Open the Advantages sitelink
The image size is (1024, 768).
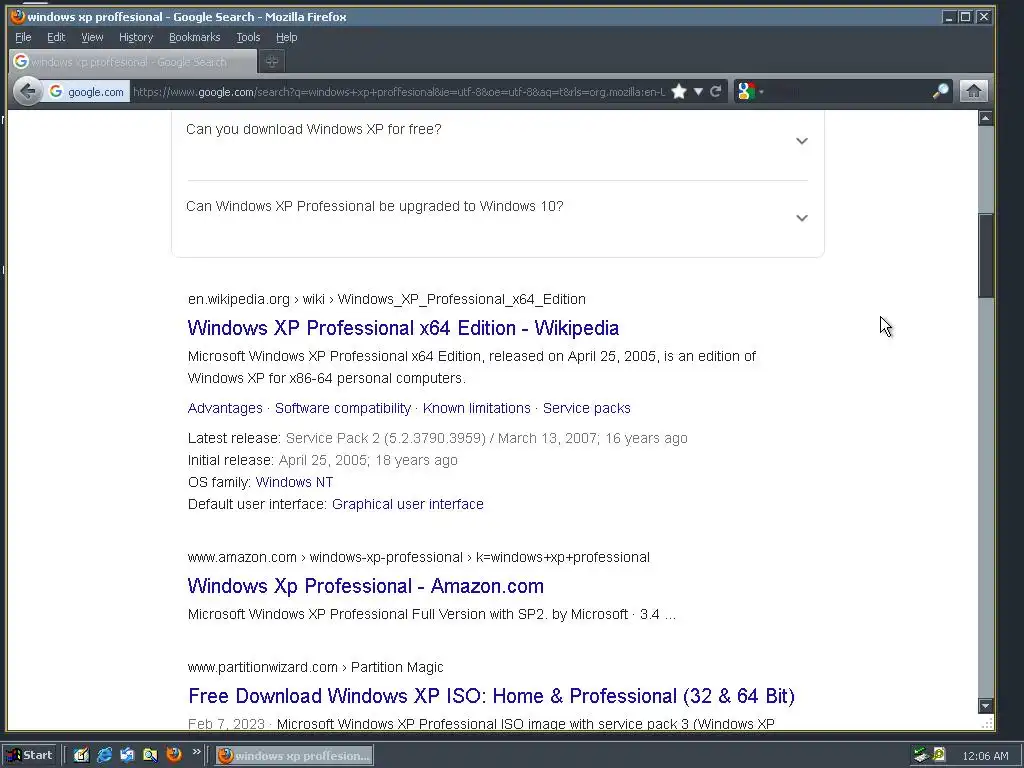[225, 408]
